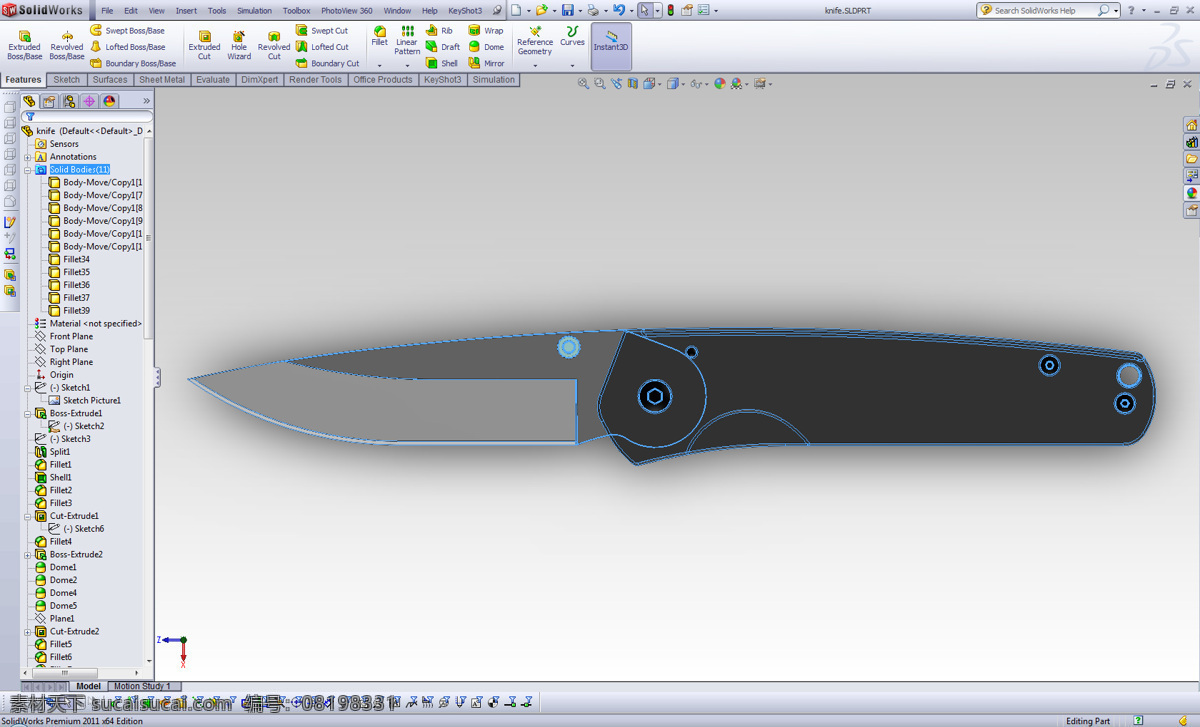1200x727 pixels.
Task: Open SolidWorks Resources in the task pane
Action: pos(1192,125)
